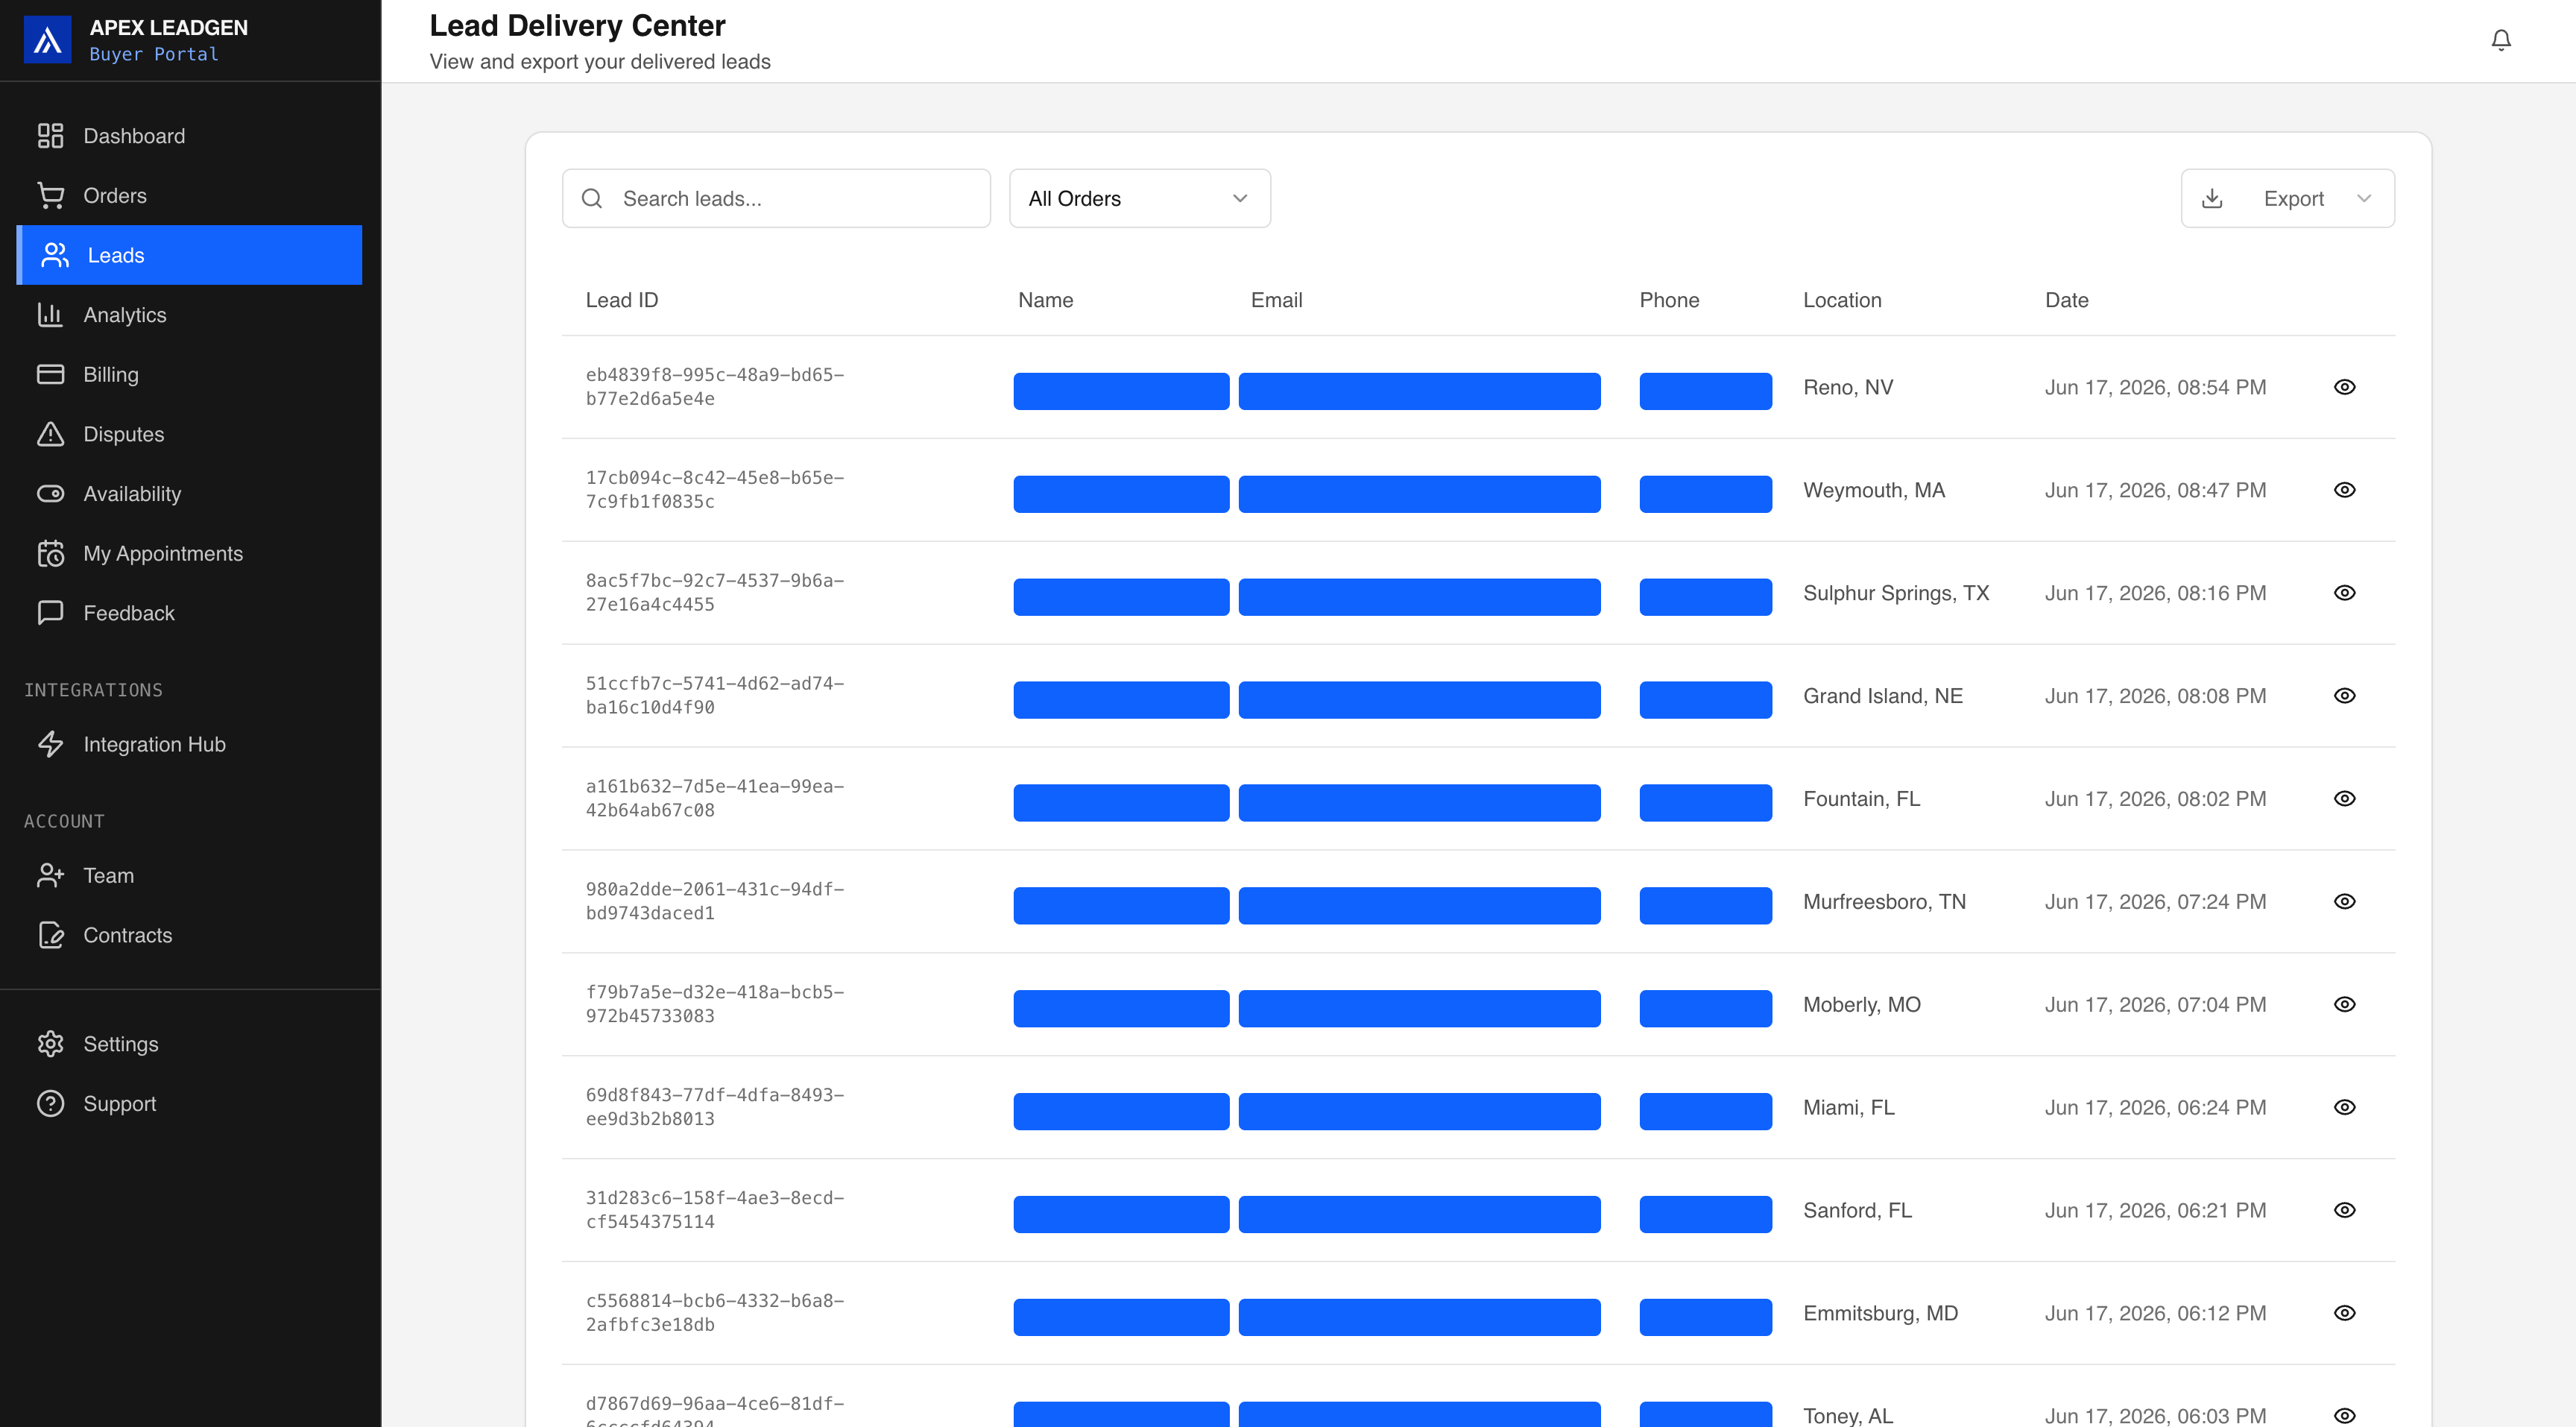Click the Orders cart icon
This screenshot has width=2576, height=1427.
click(50, 196)
